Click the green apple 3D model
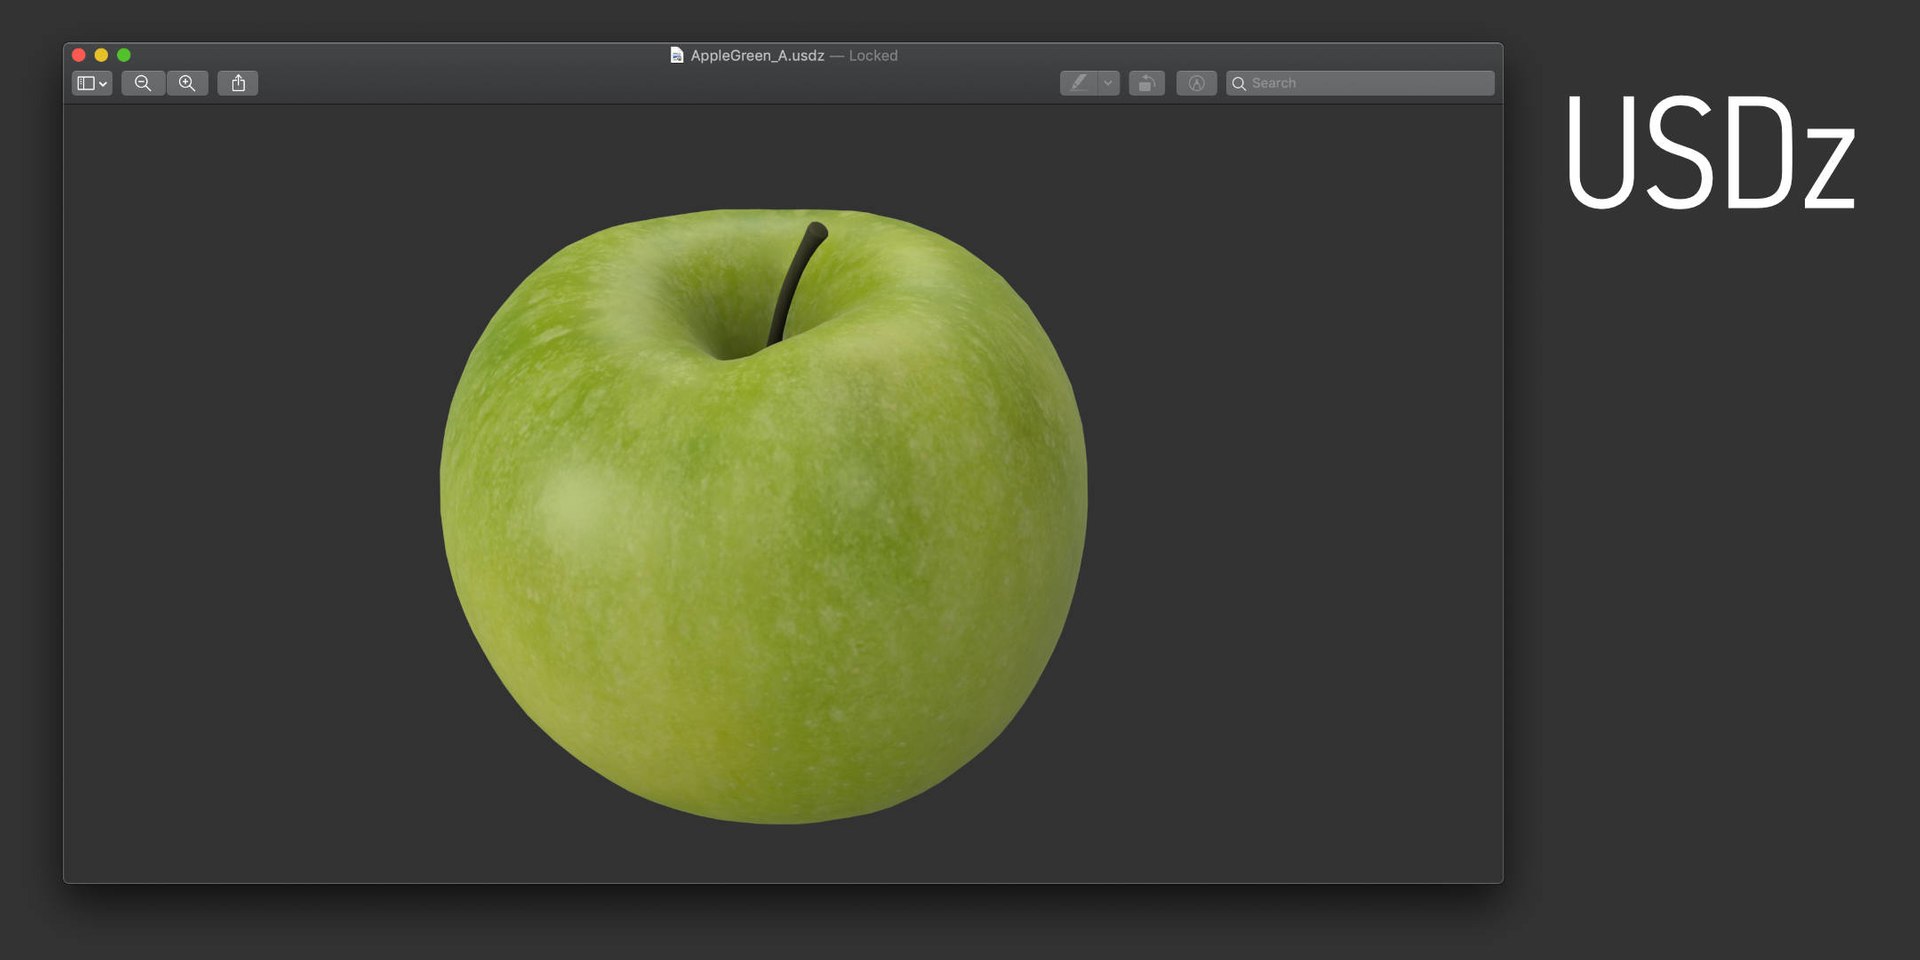 click(x=764, y=516)
